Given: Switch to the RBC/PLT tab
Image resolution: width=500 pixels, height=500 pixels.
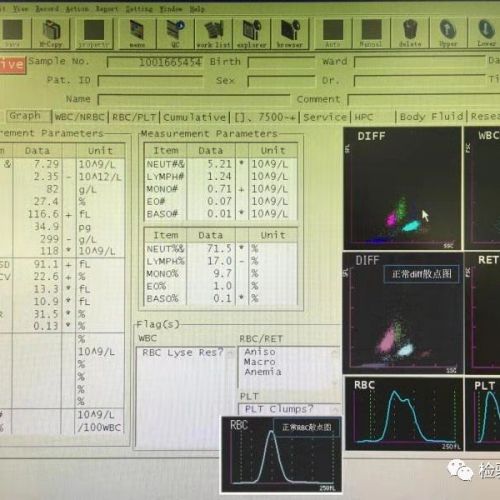Looking at the screenshot, I should click(134, 117).
